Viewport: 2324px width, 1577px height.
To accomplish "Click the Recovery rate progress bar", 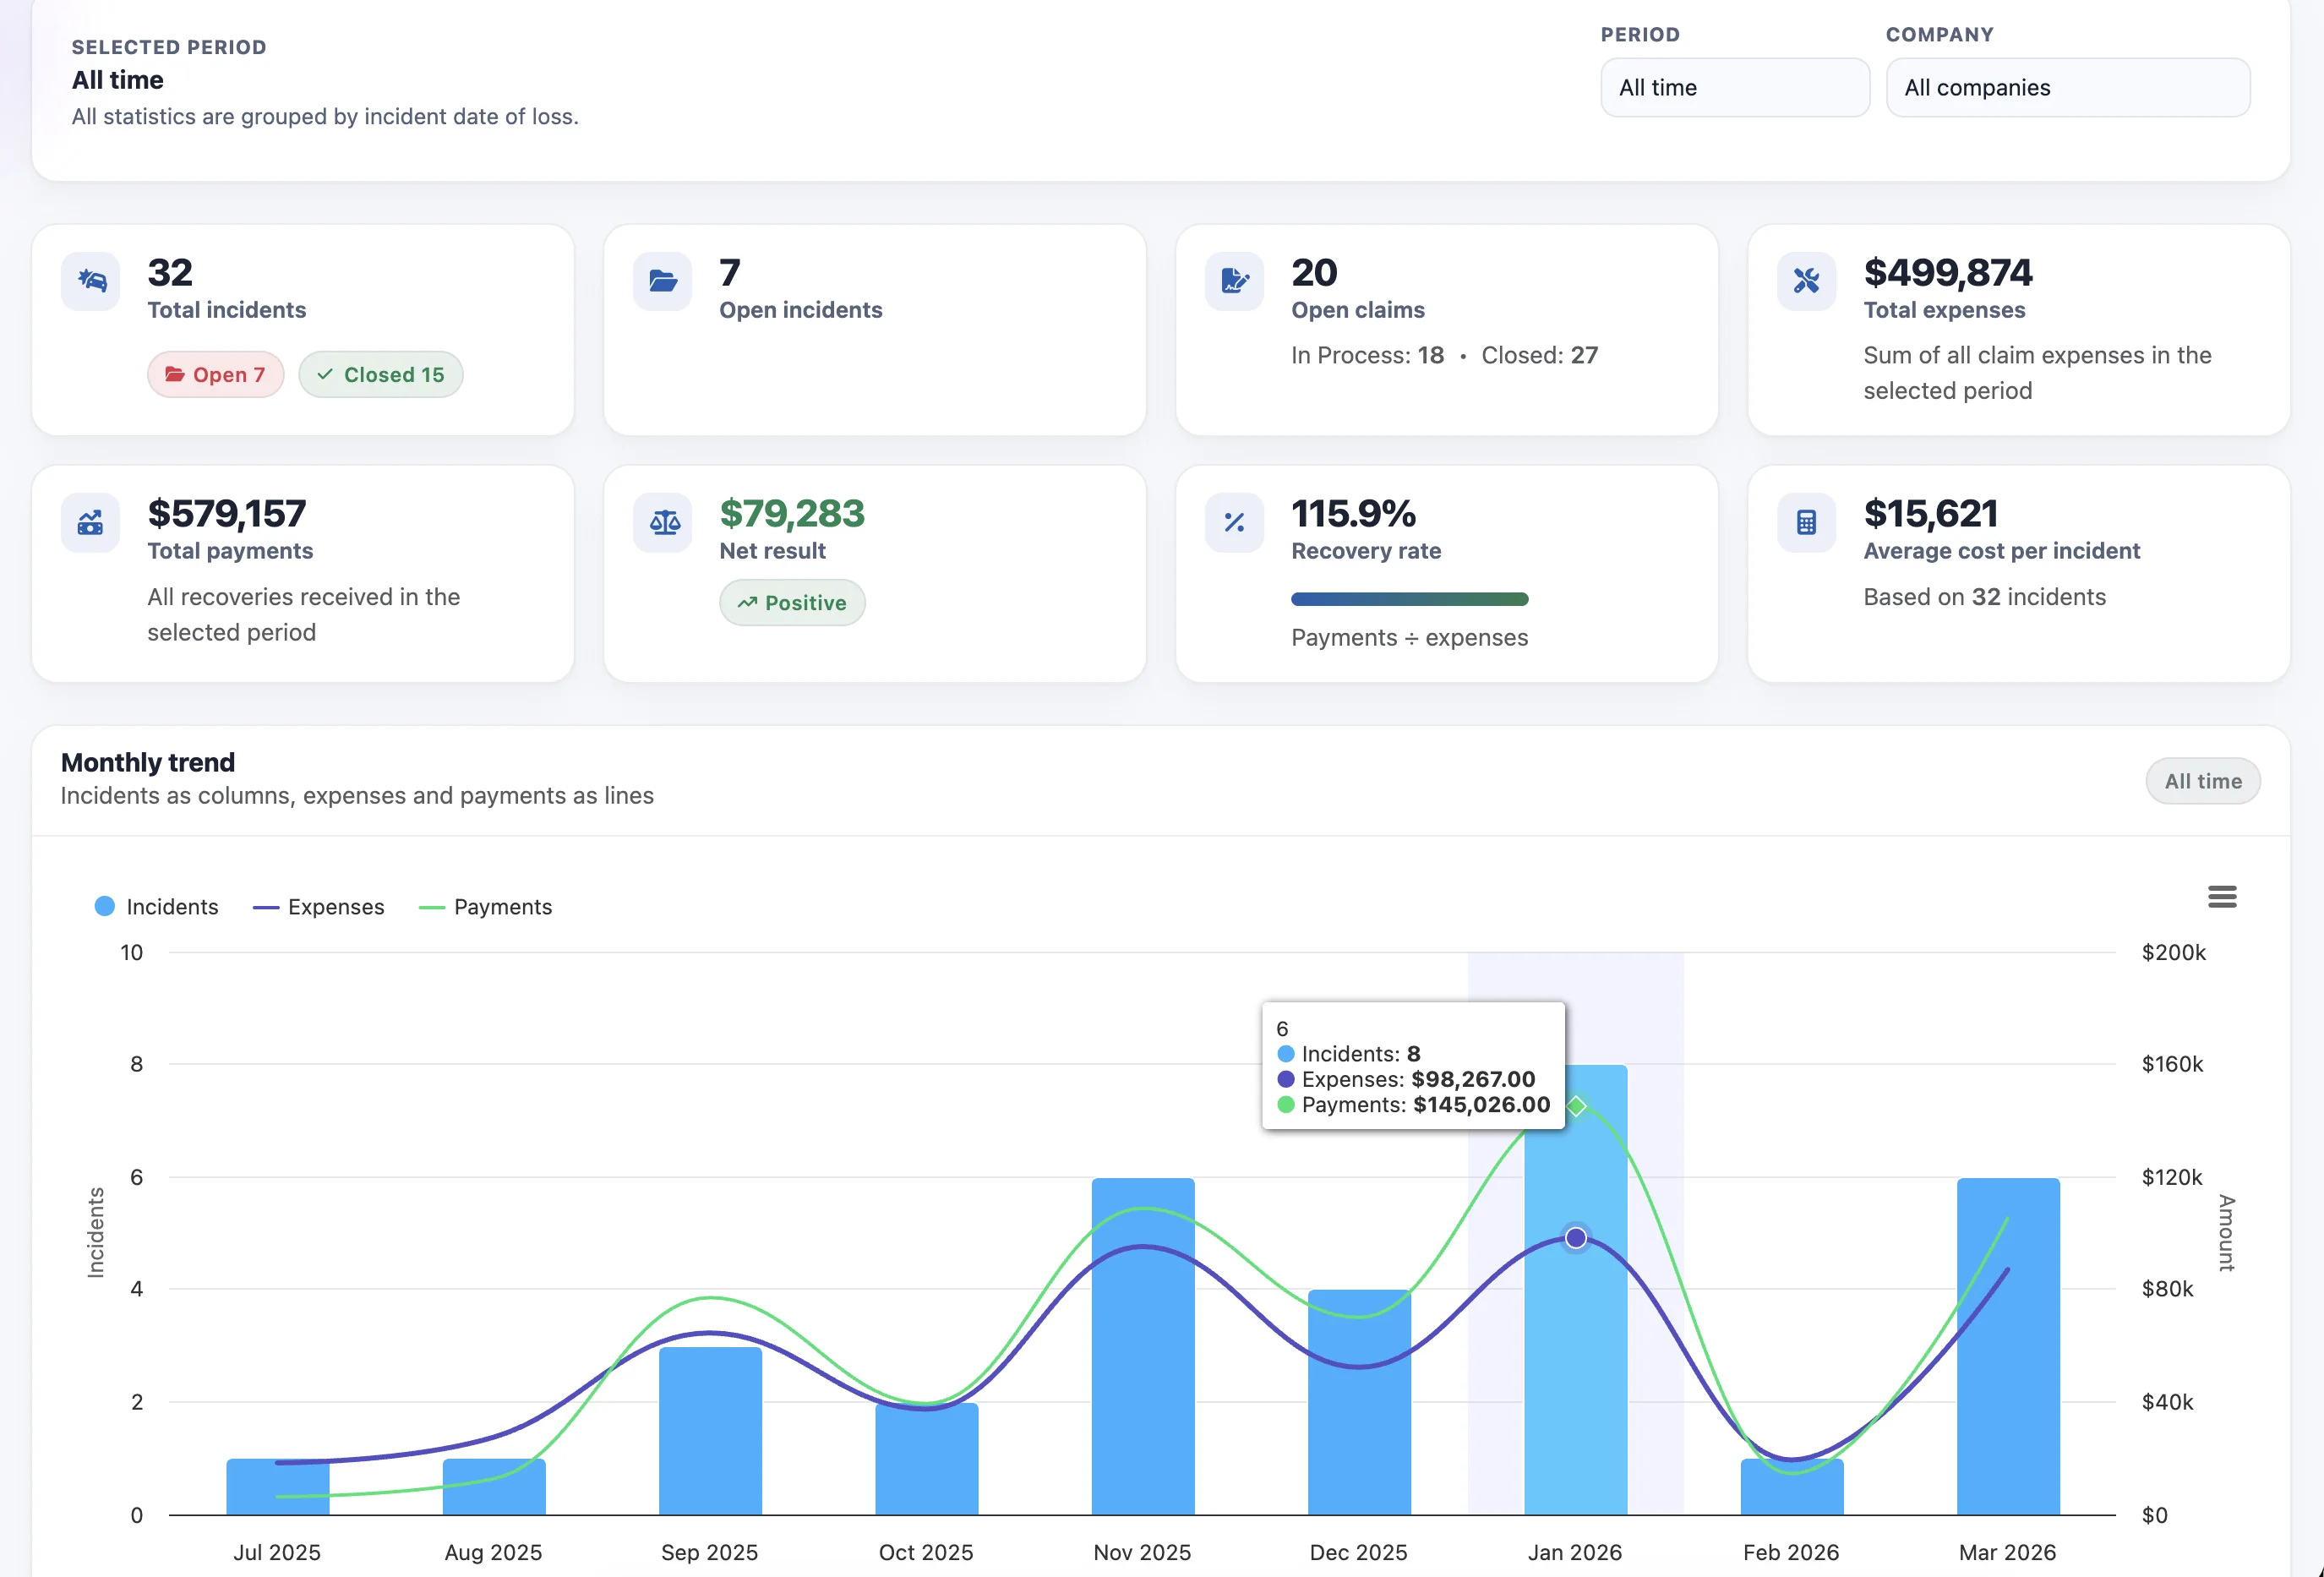I will (1410, 599).
